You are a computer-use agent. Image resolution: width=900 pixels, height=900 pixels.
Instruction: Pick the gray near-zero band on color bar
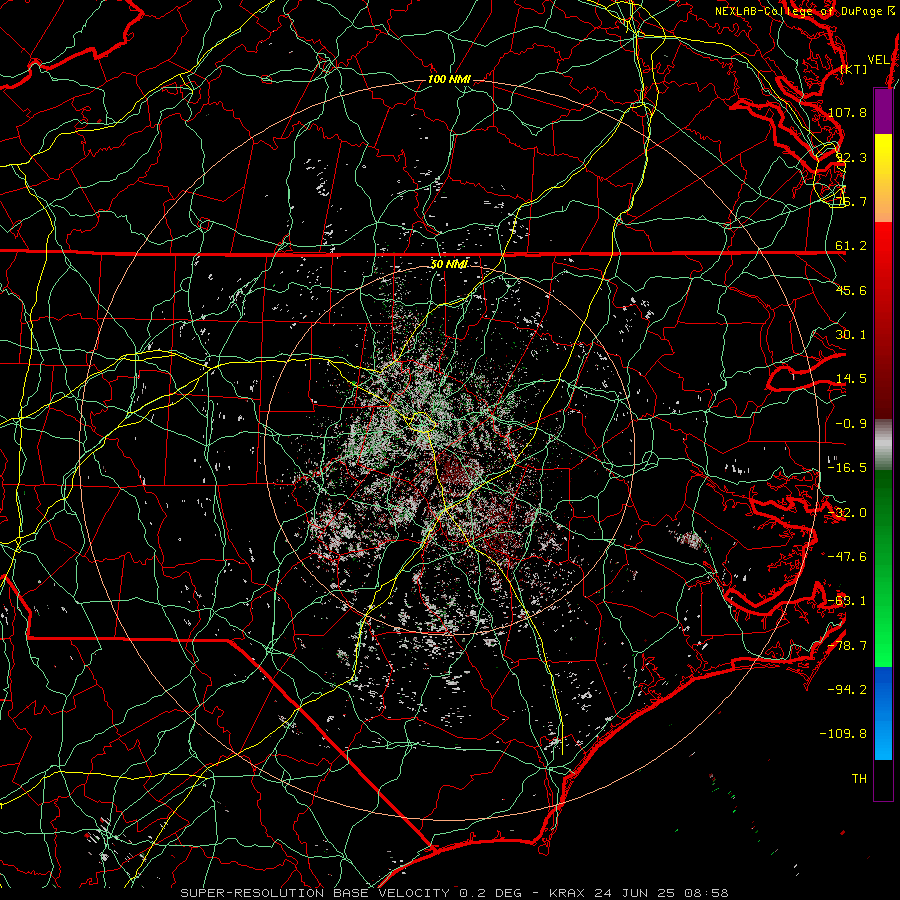(883, 445)
